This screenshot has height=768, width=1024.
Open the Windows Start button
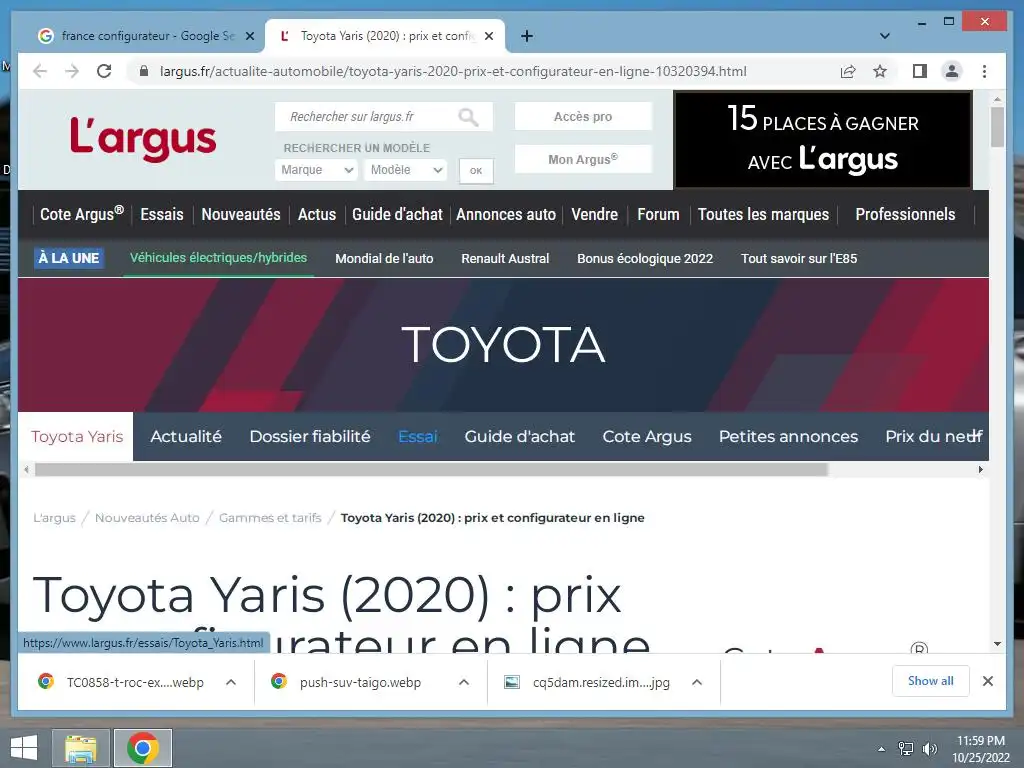(24, 748)
